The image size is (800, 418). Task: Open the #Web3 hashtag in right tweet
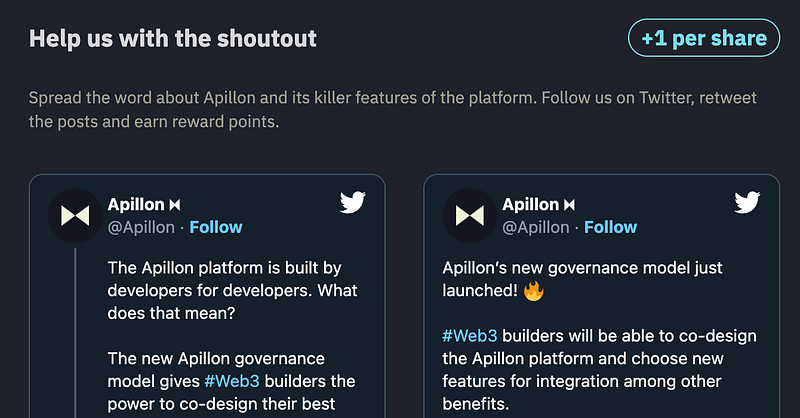[x=469, y=336]
